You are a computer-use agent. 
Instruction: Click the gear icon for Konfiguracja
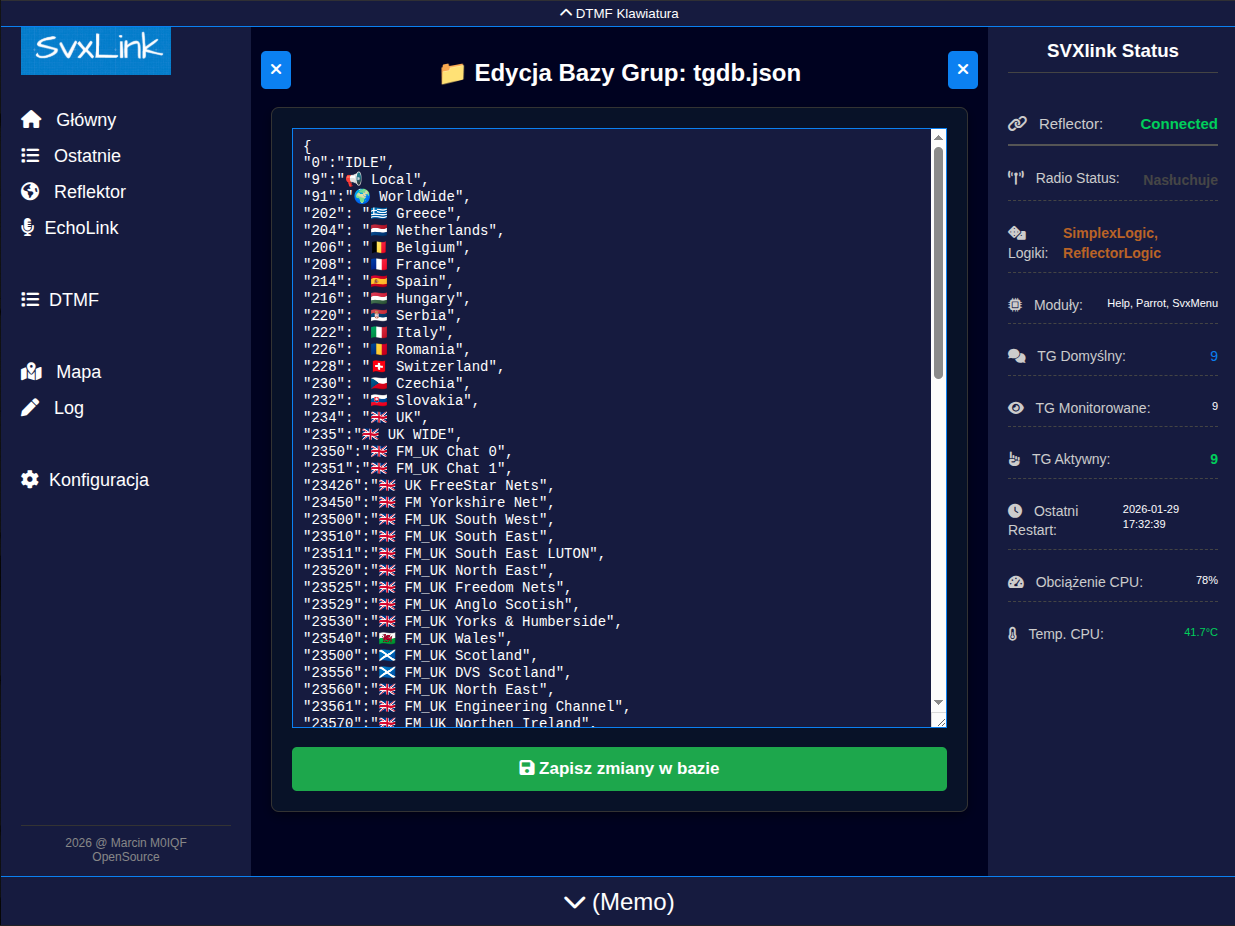coord(31,480)
